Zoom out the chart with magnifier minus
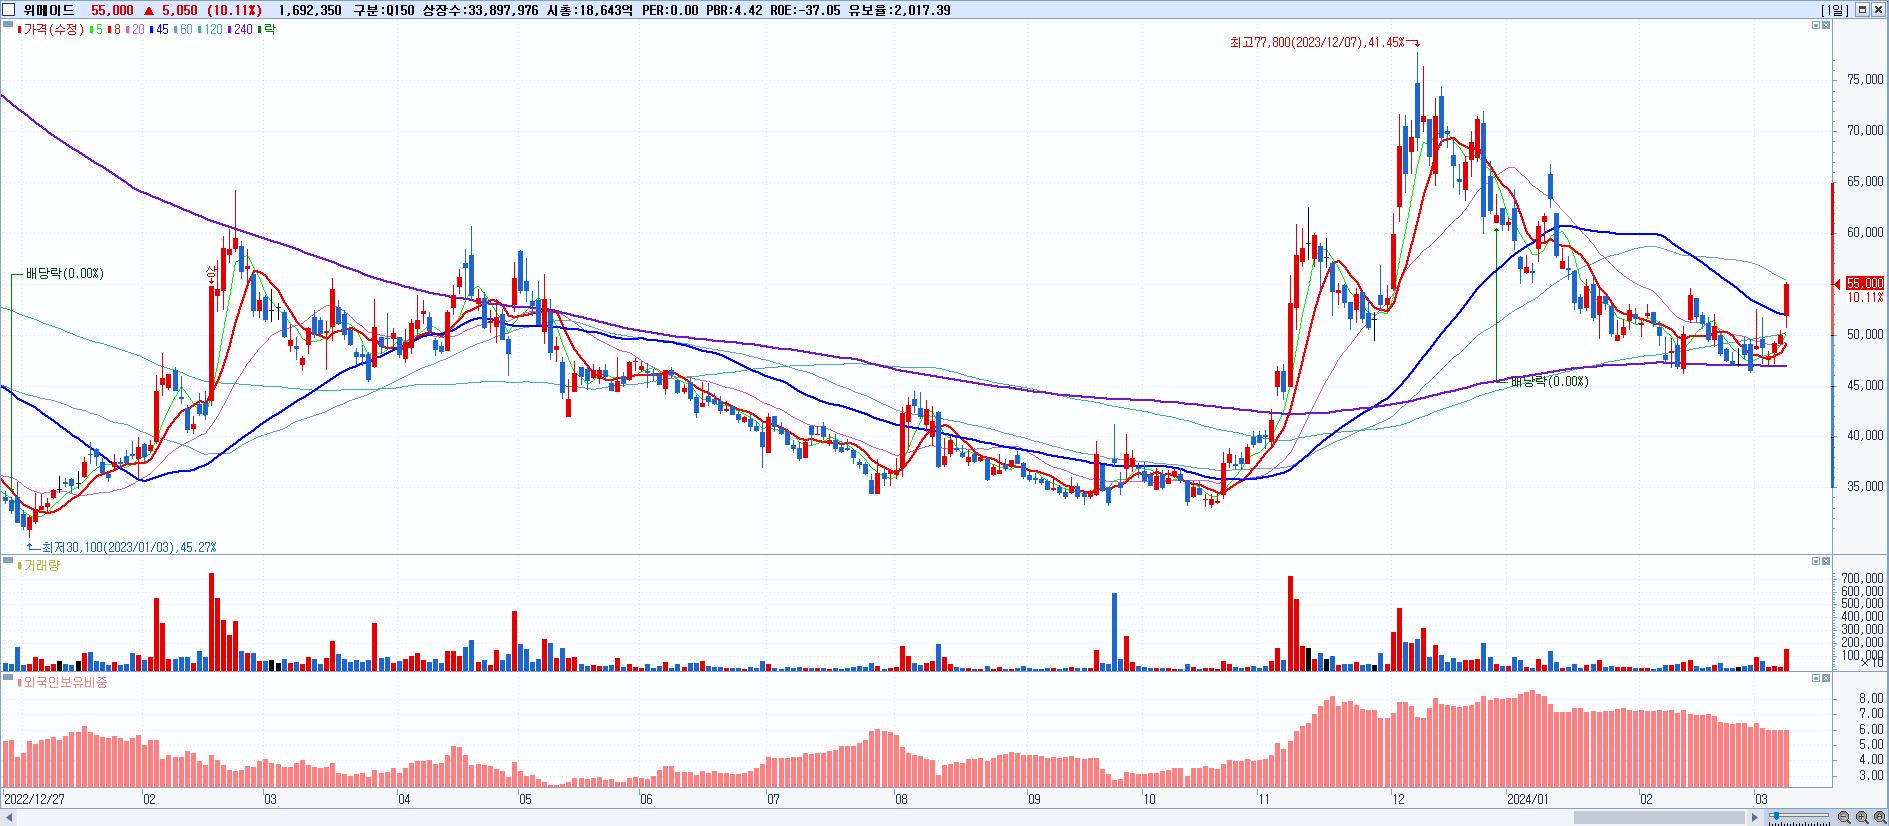 click(x=1844, y=817)
